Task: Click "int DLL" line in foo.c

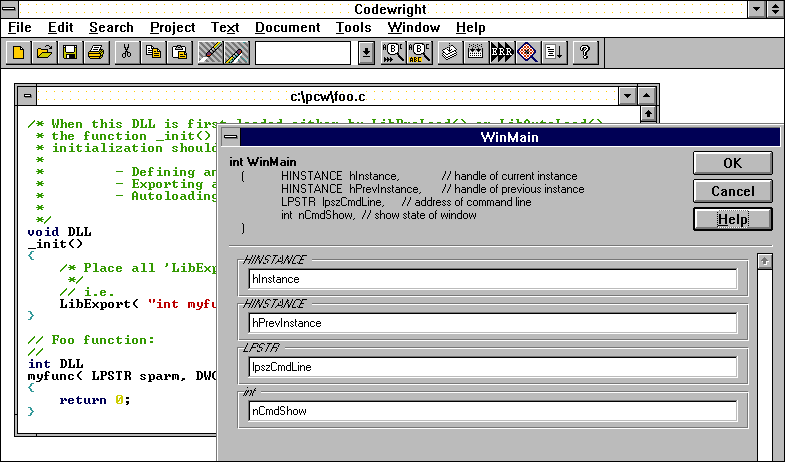Action: point(55,364)
